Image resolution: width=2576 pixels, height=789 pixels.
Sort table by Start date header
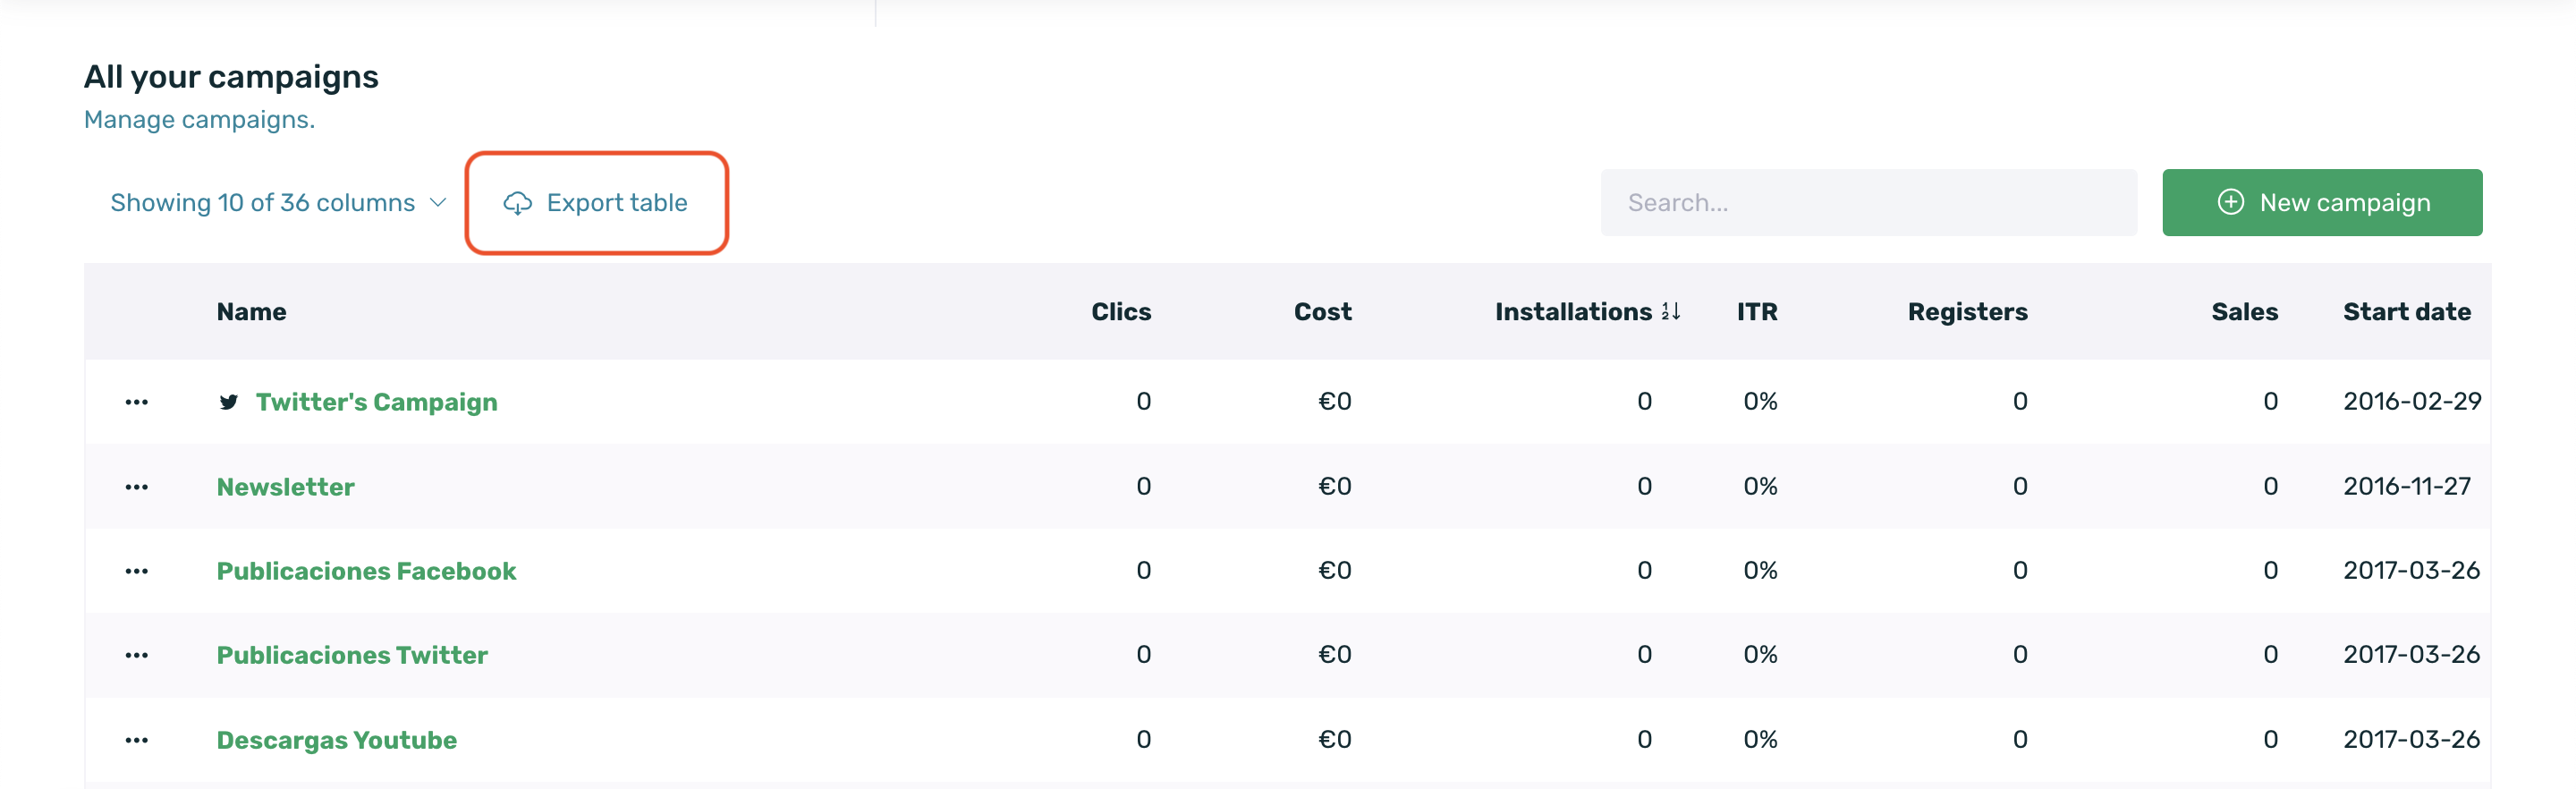(2406, 312)
